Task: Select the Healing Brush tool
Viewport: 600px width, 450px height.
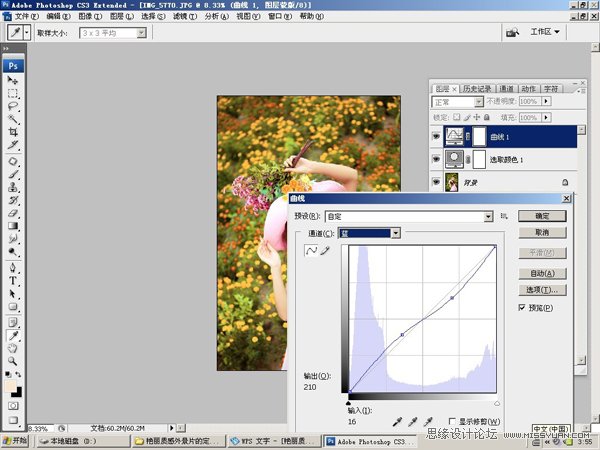Action: tap(13, 161)
